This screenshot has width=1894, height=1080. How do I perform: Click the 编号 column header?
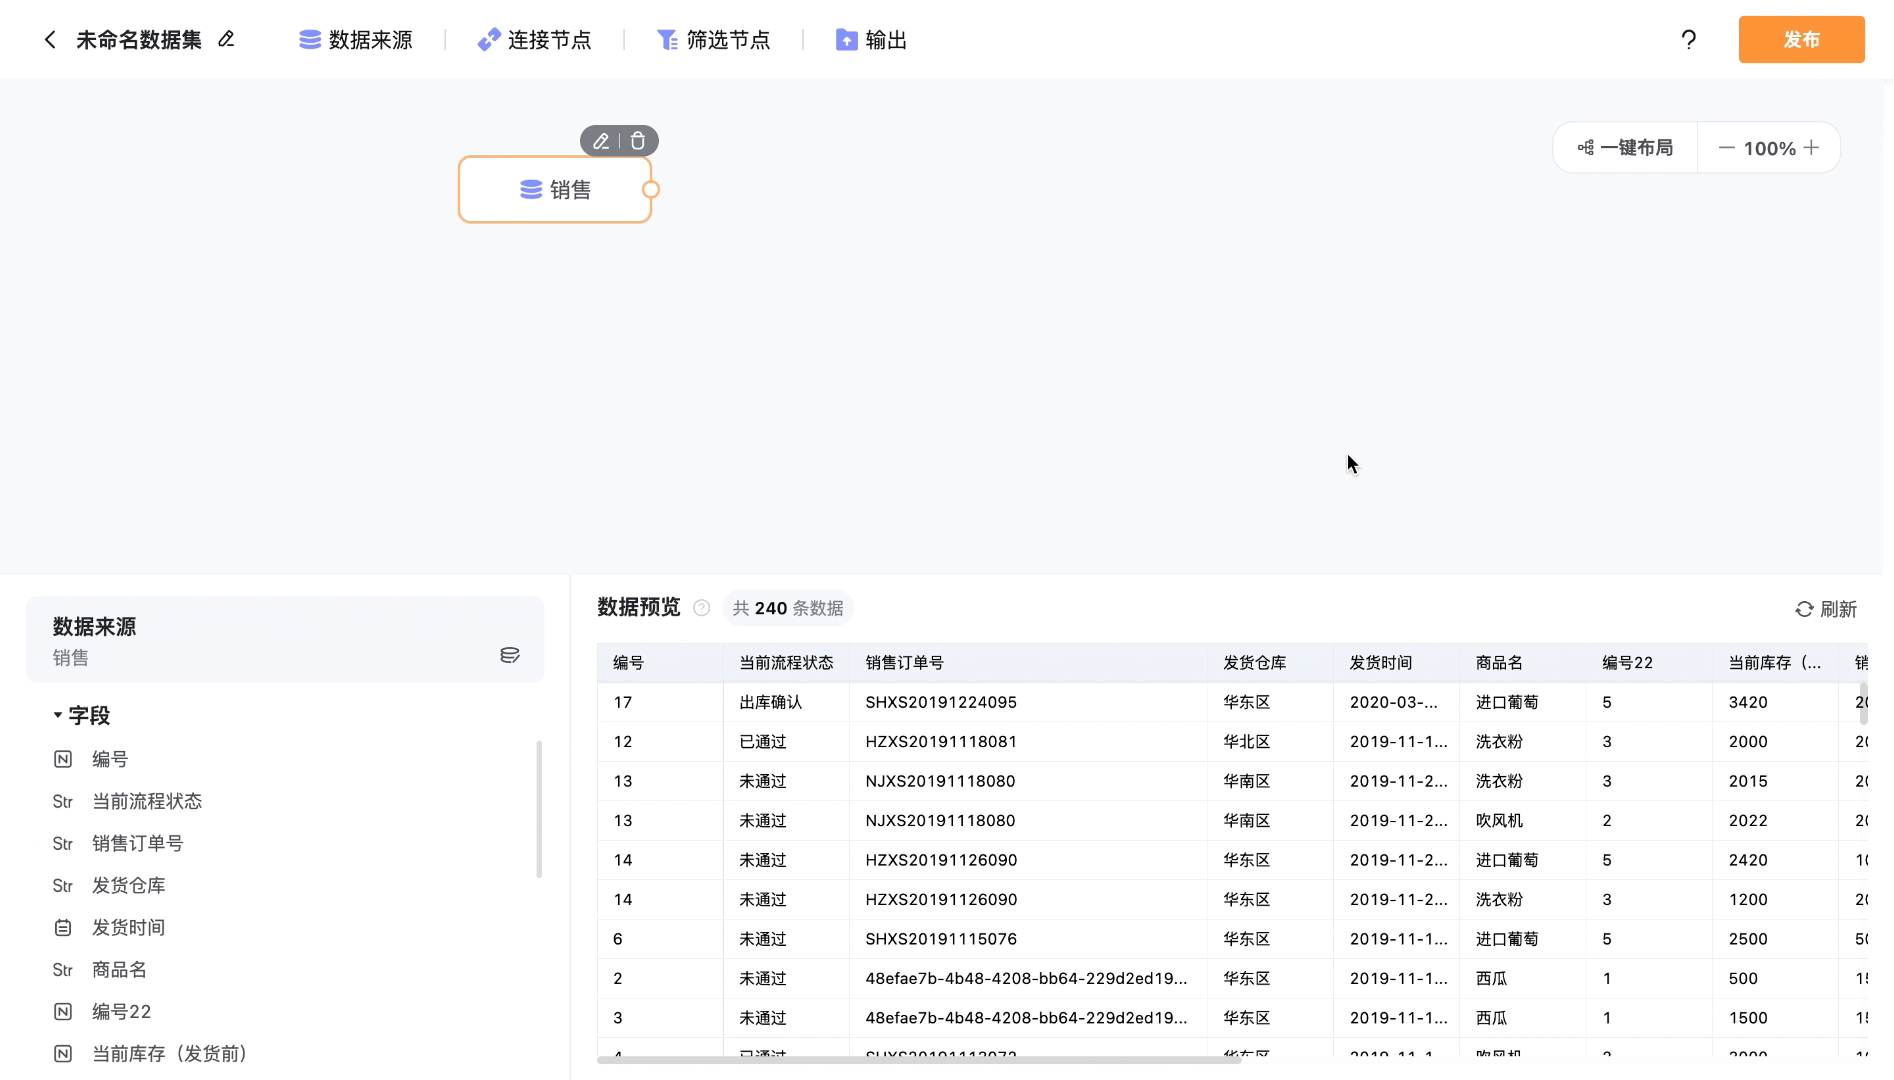coord(660,663)
